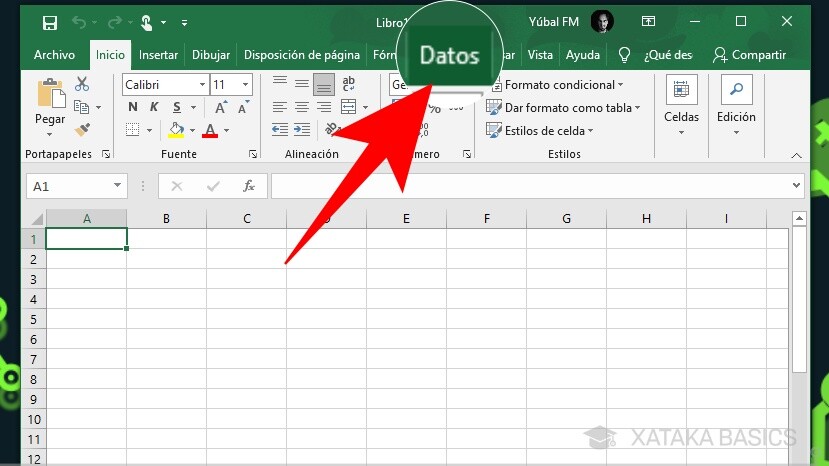Open underline style dropdown arrow

coord(194,107)
